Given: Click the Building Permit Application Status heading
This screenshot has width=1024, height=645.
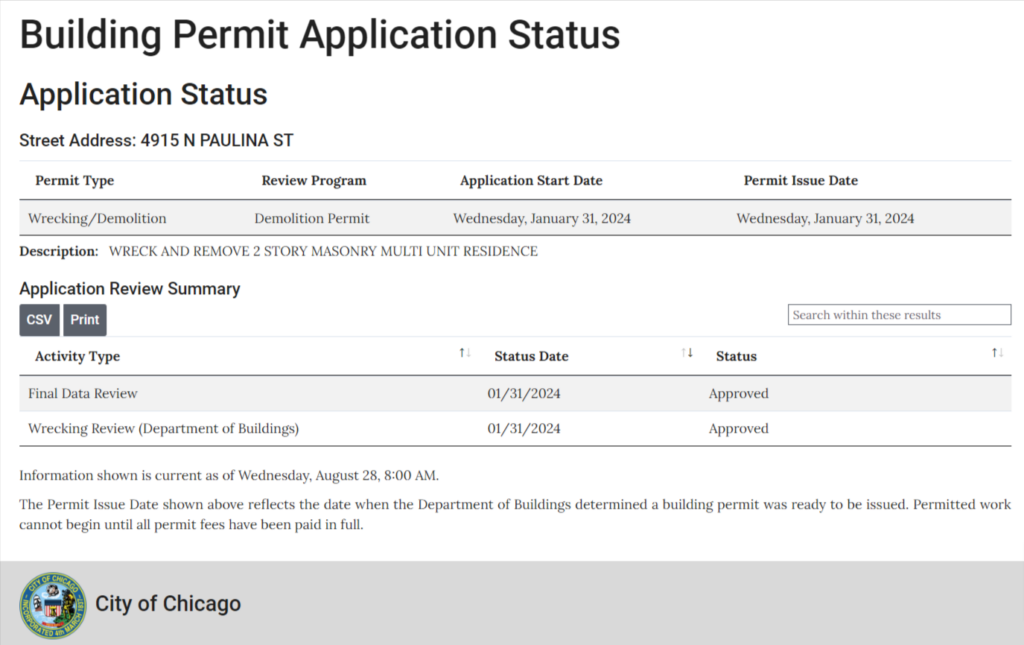Looking at the screenshot, I should pyautogui.click(x=320, y=35).
